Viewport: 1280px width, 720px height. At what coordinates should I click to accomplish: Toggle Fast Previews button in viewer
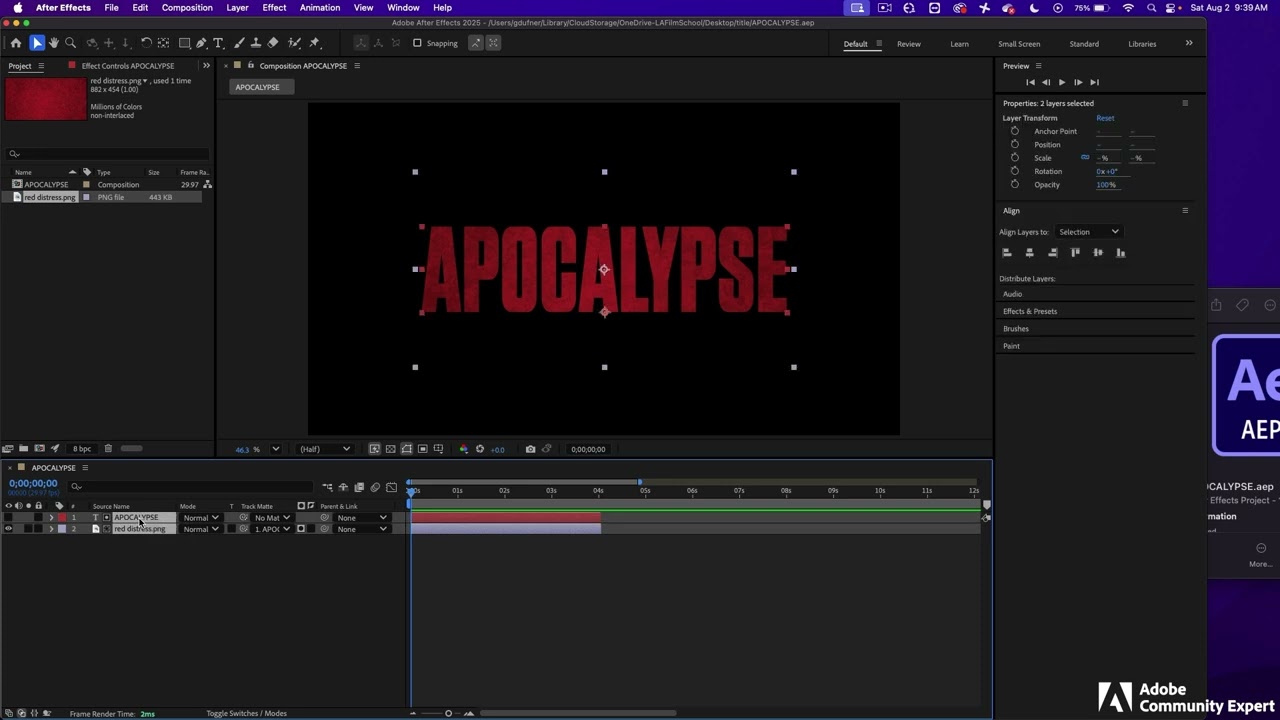pos(375,449)
